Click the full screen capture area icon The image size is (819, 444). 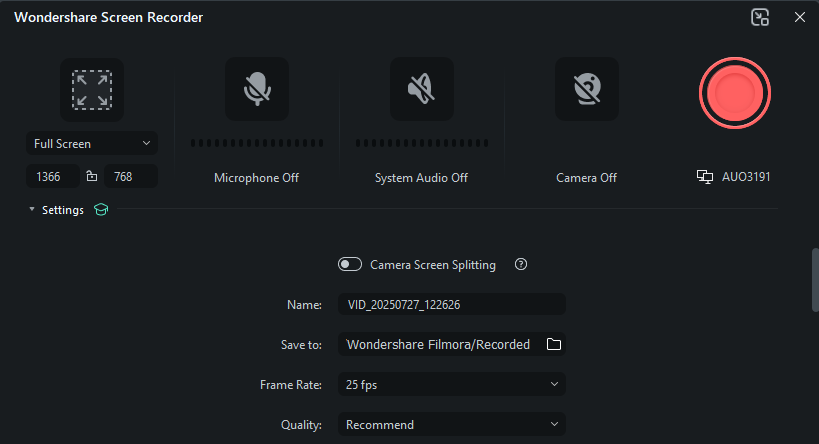(92, 90)
